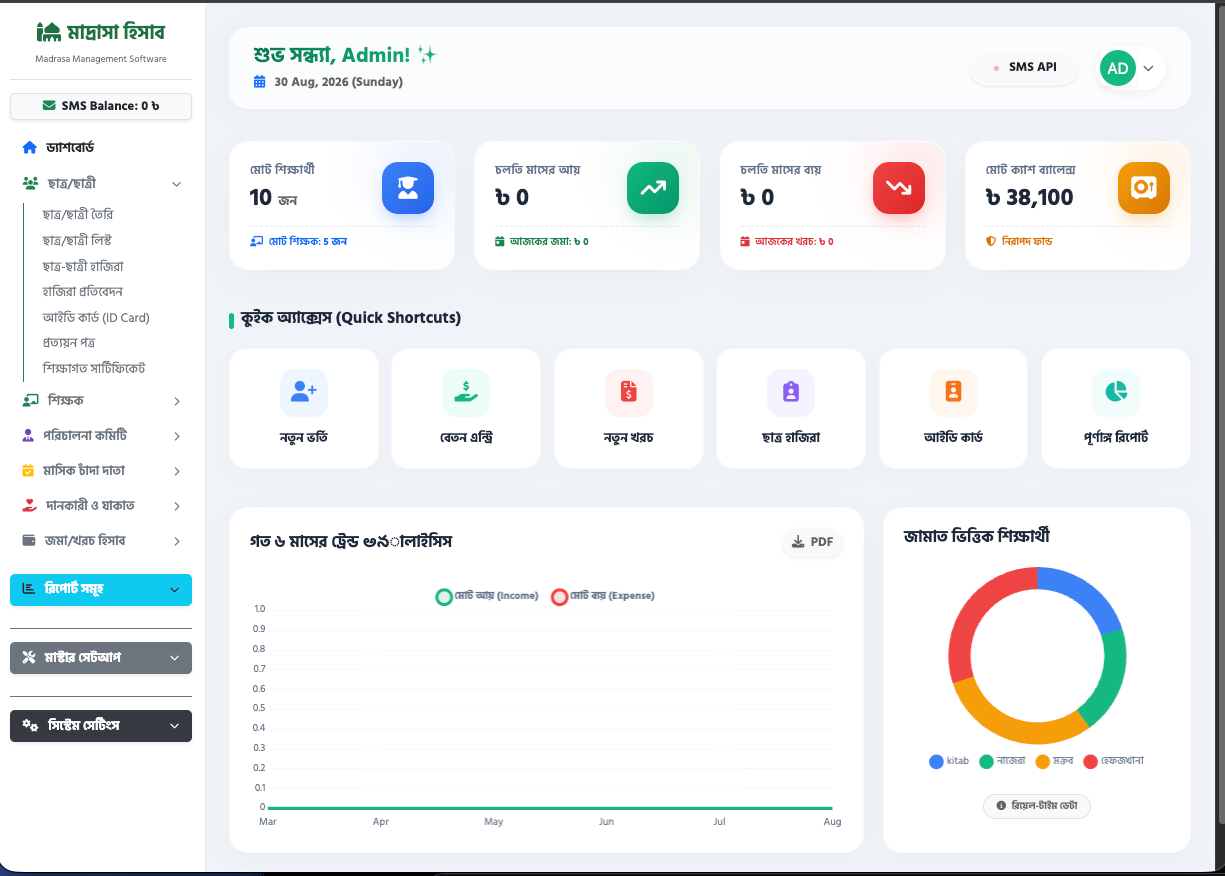Open the বেতন এন্ট্রি quick shortcut

click(466, 408)
